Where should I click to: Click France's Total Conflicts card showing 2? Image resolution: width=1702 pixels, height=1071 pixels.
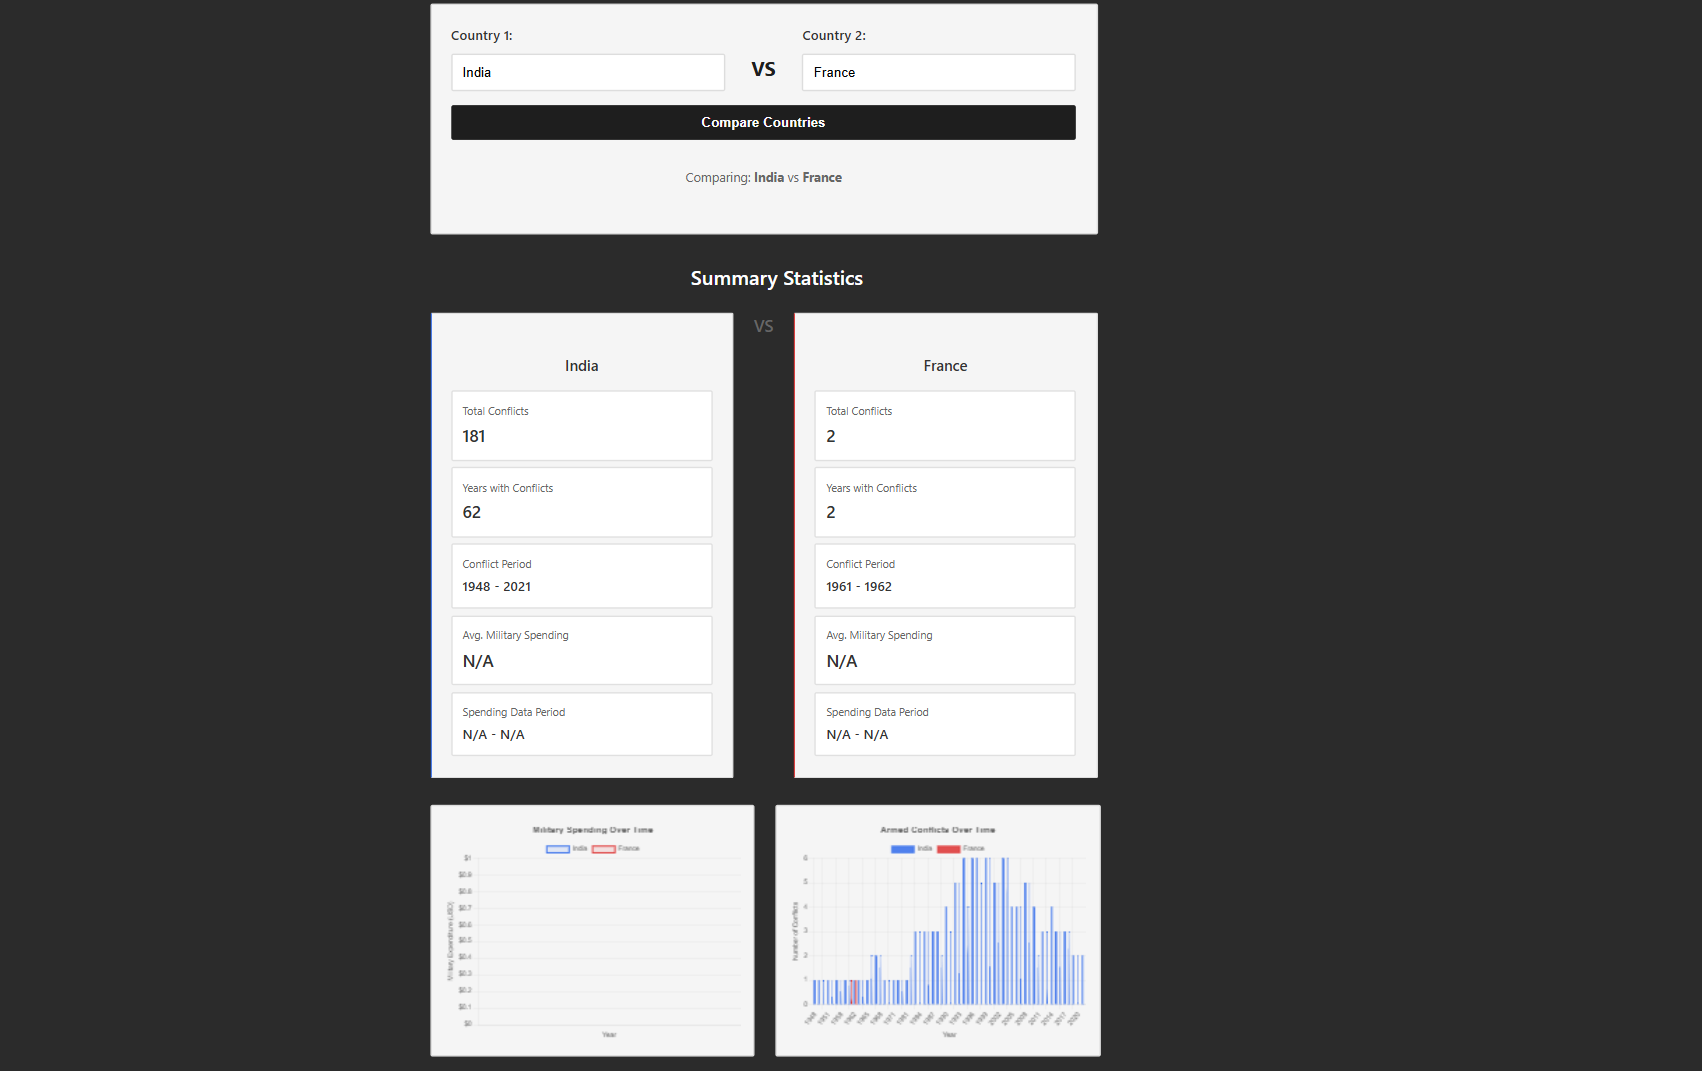[x=944, y=426]
